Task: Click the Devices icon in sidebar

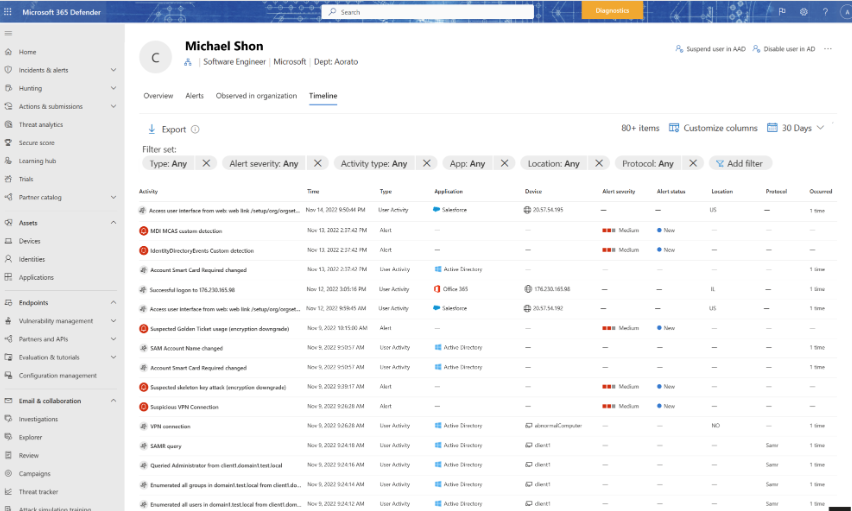Action: pos(8,241)
